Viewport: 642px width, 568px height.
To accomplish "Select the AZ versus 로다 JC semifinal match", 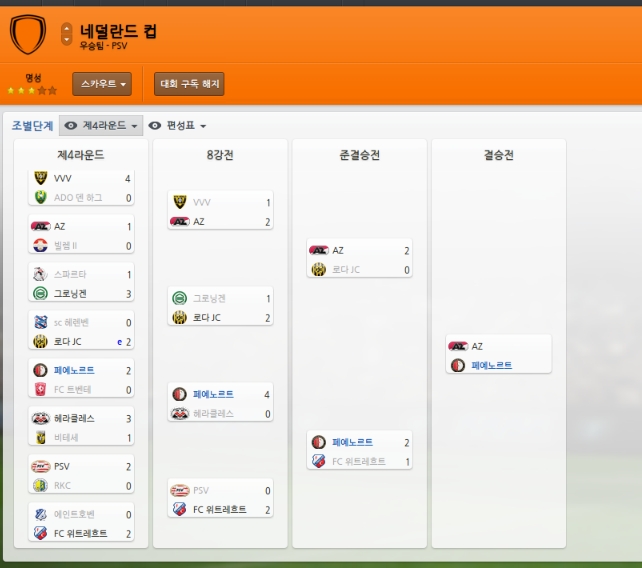I will coord(359,260).
